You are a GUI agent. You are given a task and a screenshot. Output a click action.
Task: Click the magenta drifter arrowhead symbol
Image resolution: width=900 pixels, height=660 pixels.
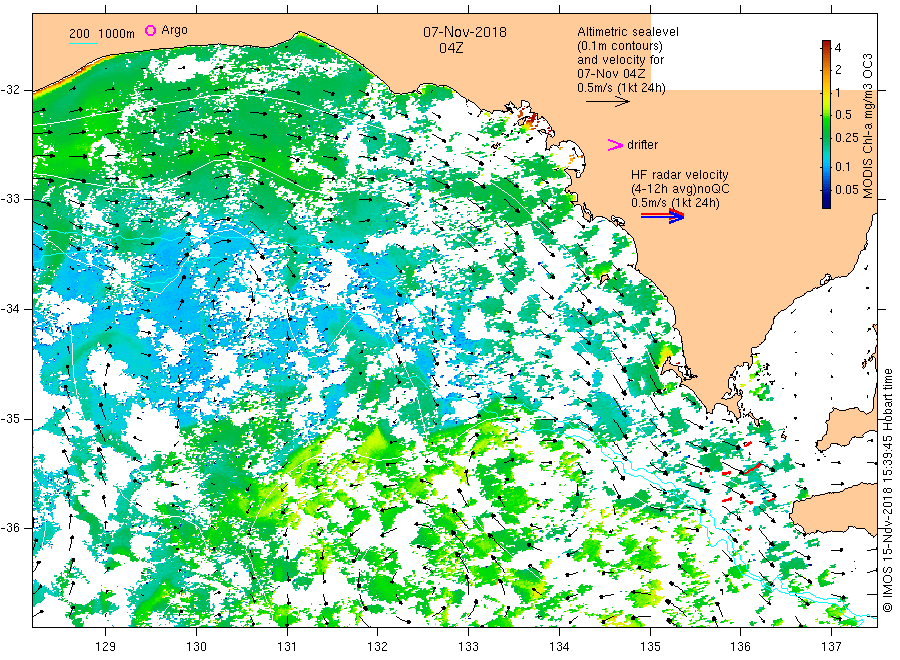615,145
